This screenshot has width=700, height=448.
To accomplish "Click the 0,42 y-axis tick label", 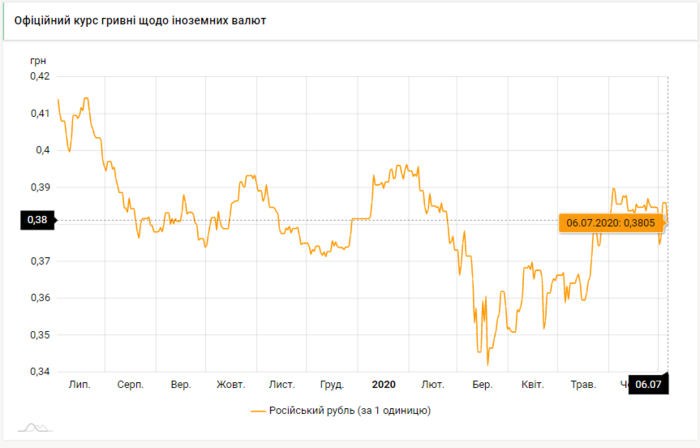I will (39, 76).
